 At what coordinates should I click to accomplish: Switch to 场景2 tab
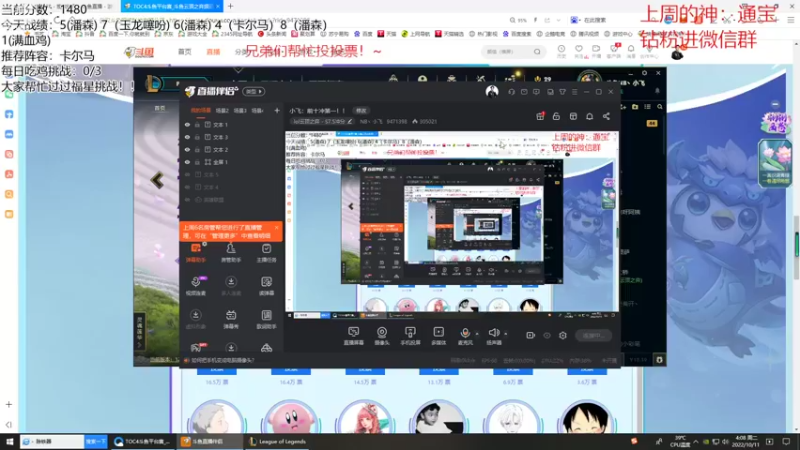(222, 110)
